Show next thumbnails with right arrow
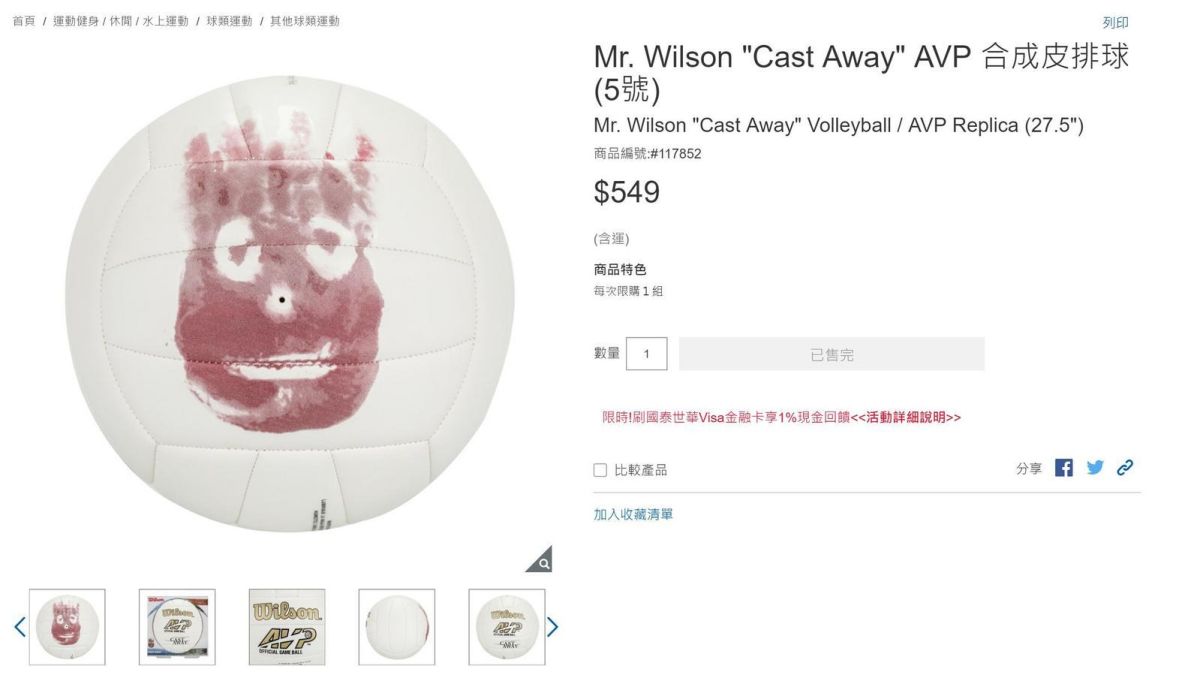Image resolution: width=1200 pixels, height=681 pixels. pos(552,627)
